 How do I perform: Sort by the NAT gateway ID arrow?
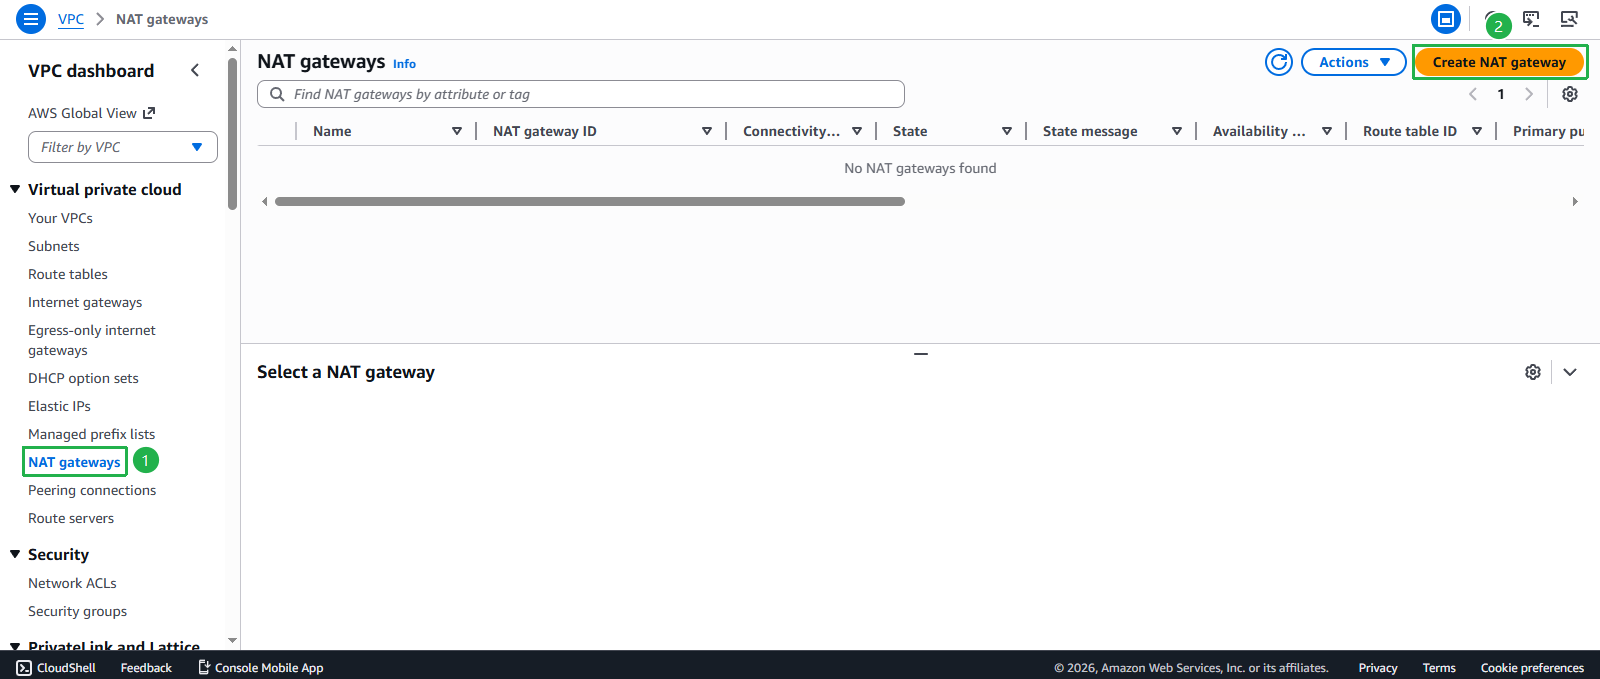[707, 131]
